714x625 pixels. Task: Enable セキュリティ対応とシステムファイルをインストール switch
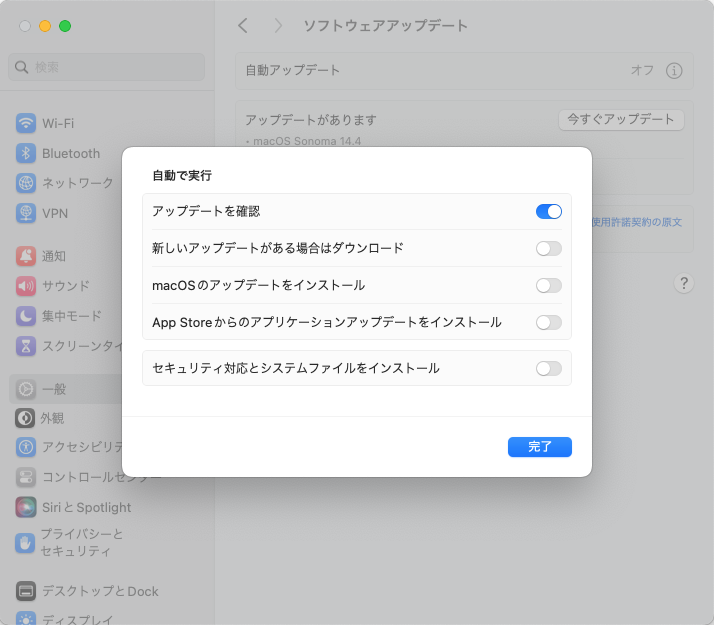coord(549,368)
